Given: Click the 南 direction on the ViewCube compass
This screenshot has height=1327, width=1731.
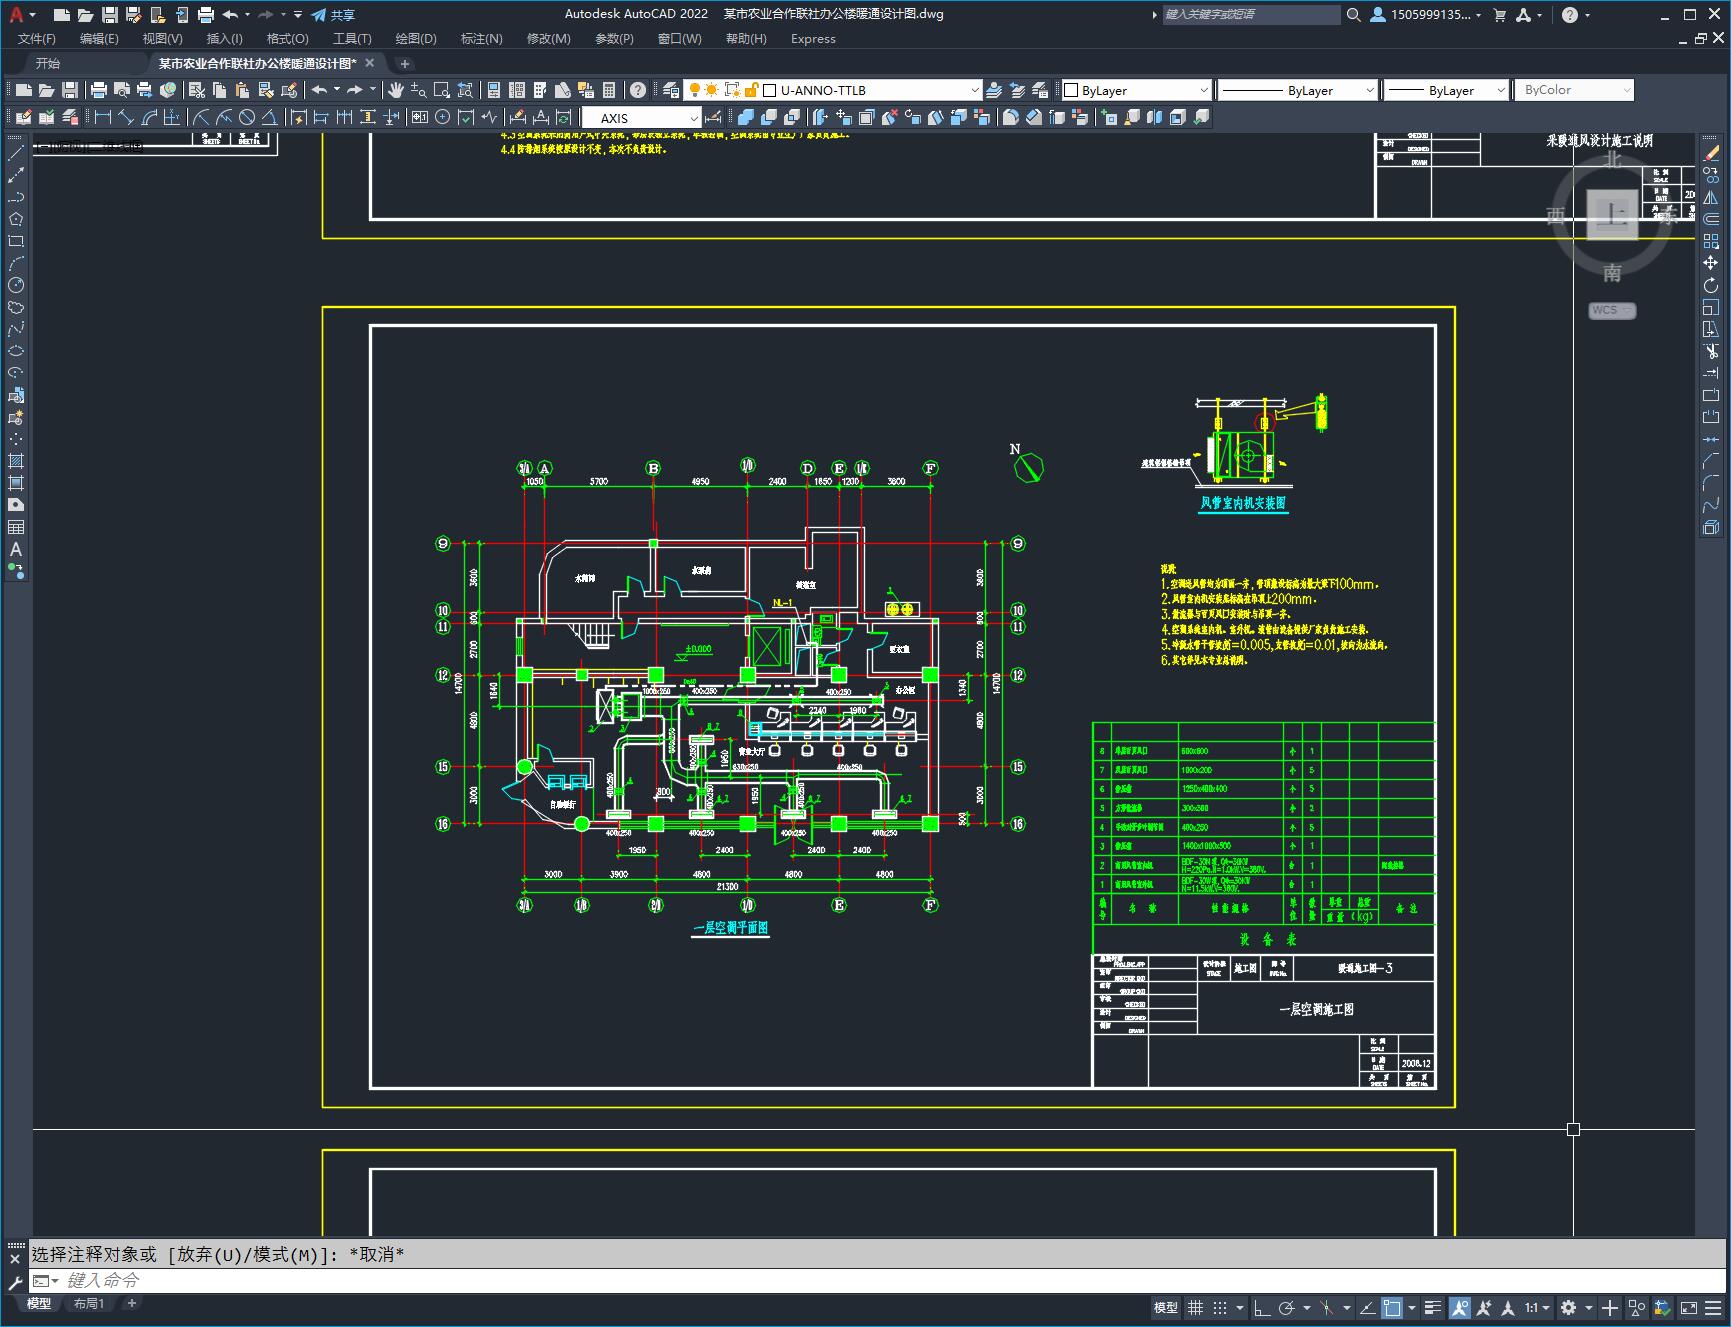Looking at the screenshot, I should [x=1612, y=273].
